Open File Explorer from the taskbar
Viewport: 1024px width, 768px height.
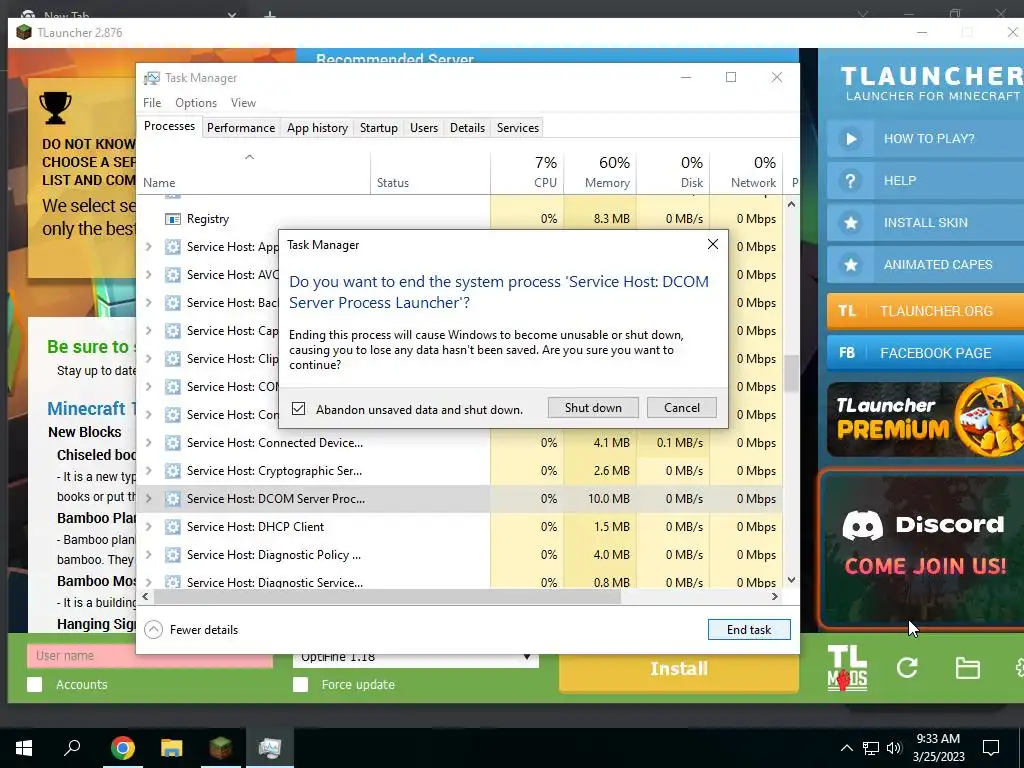coord(172,748)
